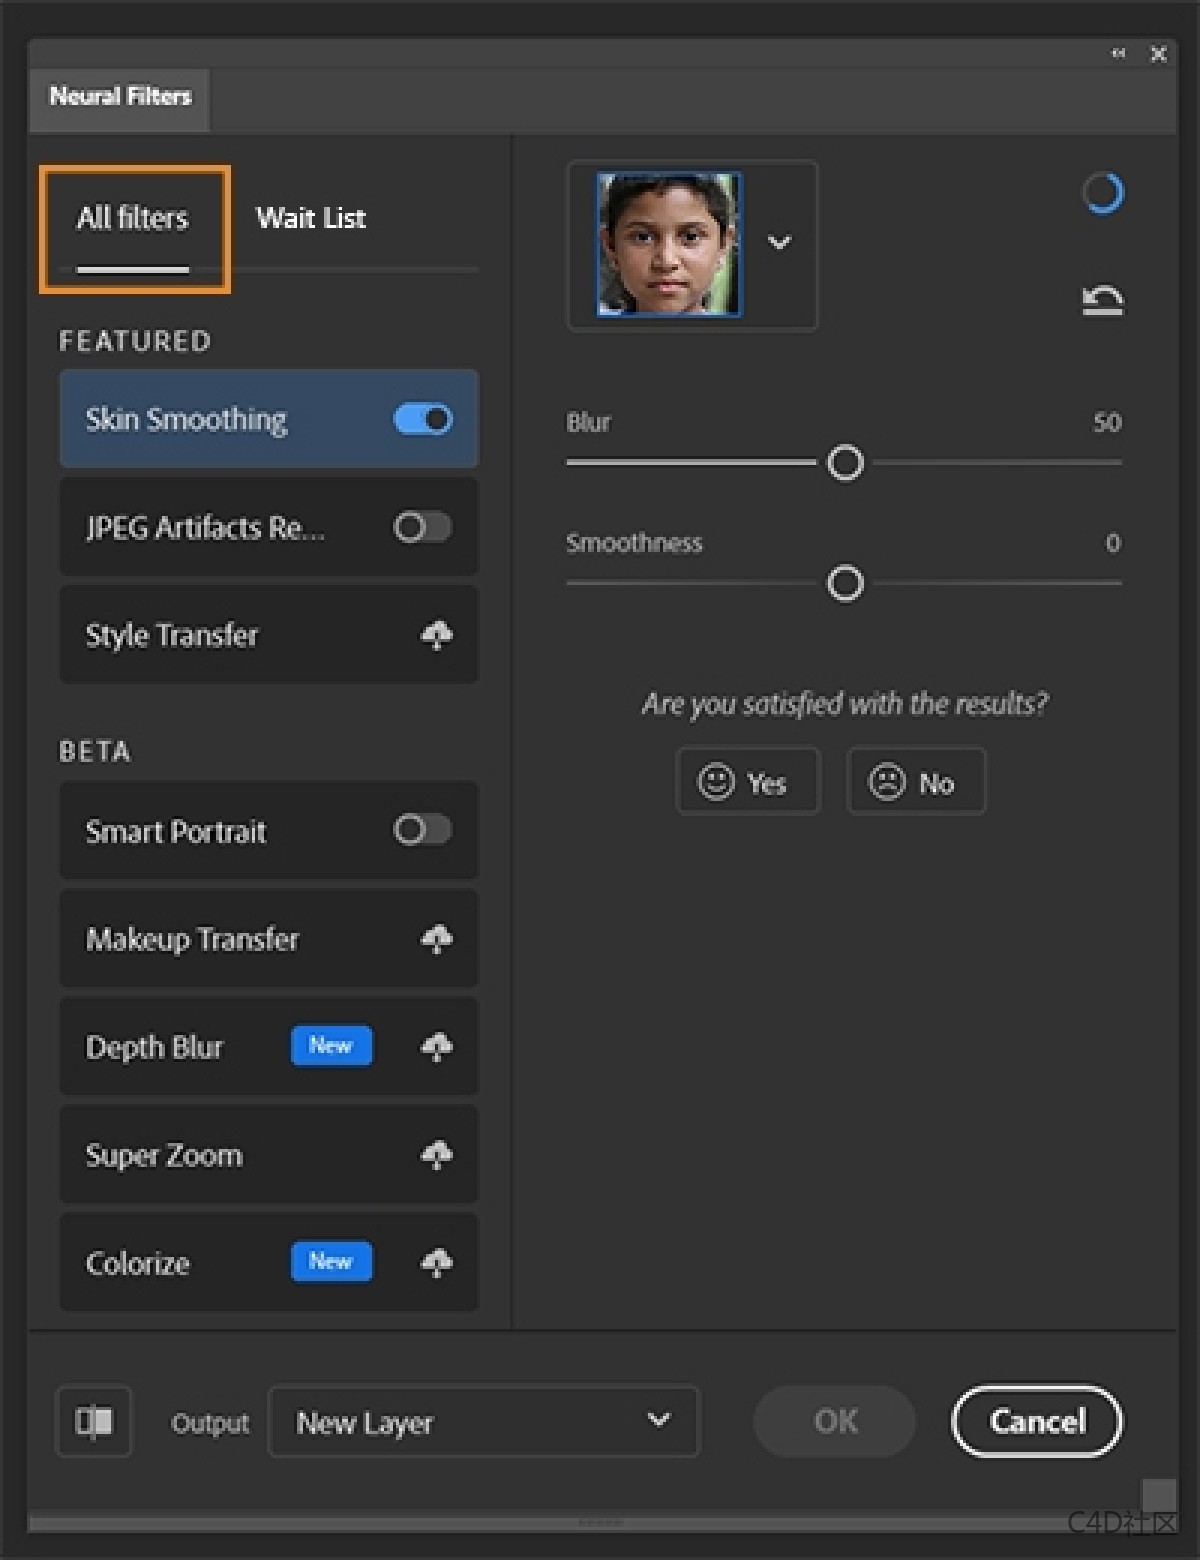Download the Super Zoom filter
The image size is (1200, 1560).
(x=436, y=1155)
